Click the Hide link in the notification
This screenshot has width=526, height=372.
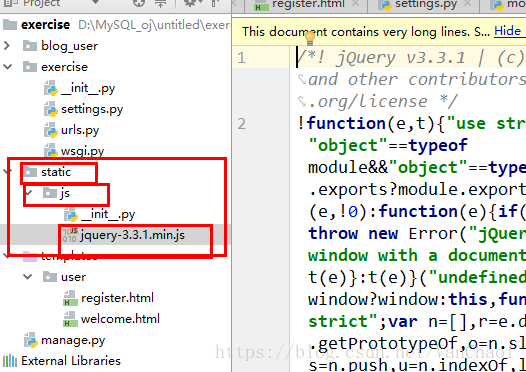coord(508,31)
